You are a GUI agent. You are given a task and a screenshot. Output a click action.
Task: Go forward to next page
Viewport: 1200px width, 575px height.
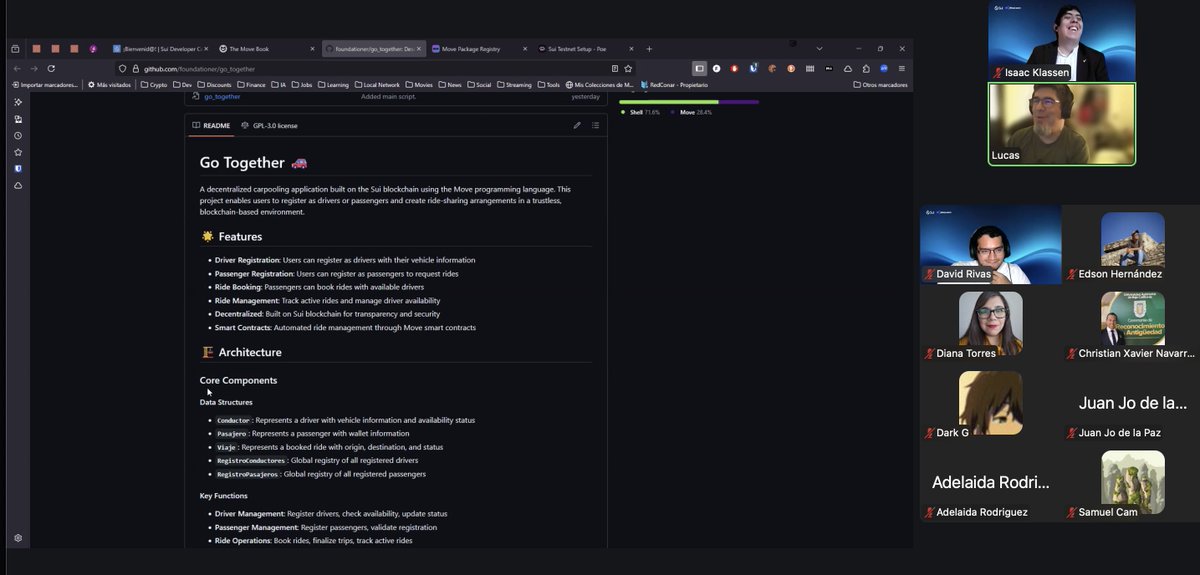(33, 68)
